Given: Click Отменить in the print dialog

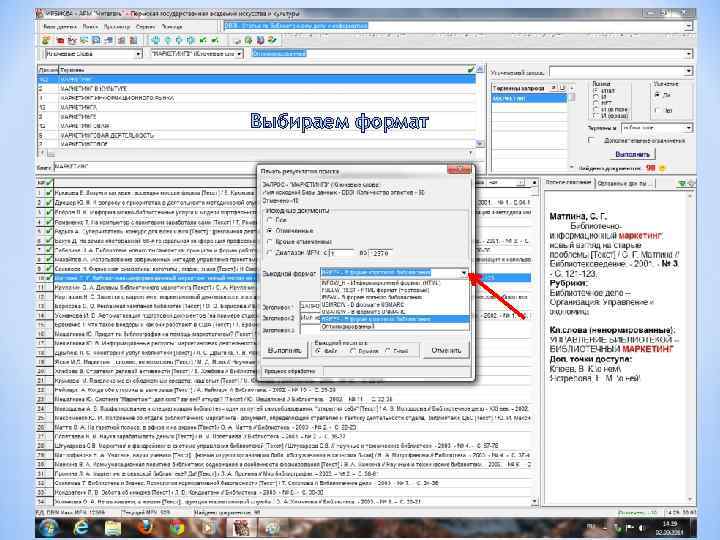Looking at the screenshot, I should click(446, 350).
